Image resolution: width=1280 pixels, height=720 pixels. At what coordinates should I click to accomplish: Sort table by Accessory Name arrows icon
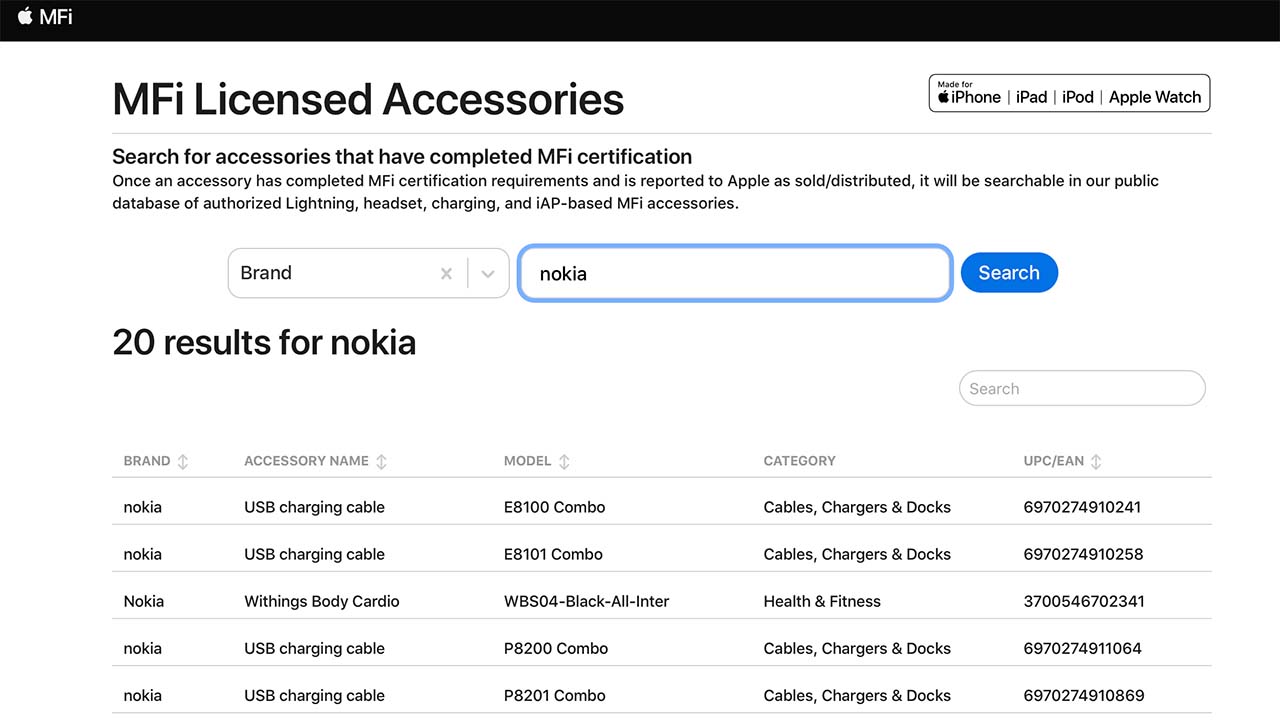pyautogui.click(x=381, y=461)
